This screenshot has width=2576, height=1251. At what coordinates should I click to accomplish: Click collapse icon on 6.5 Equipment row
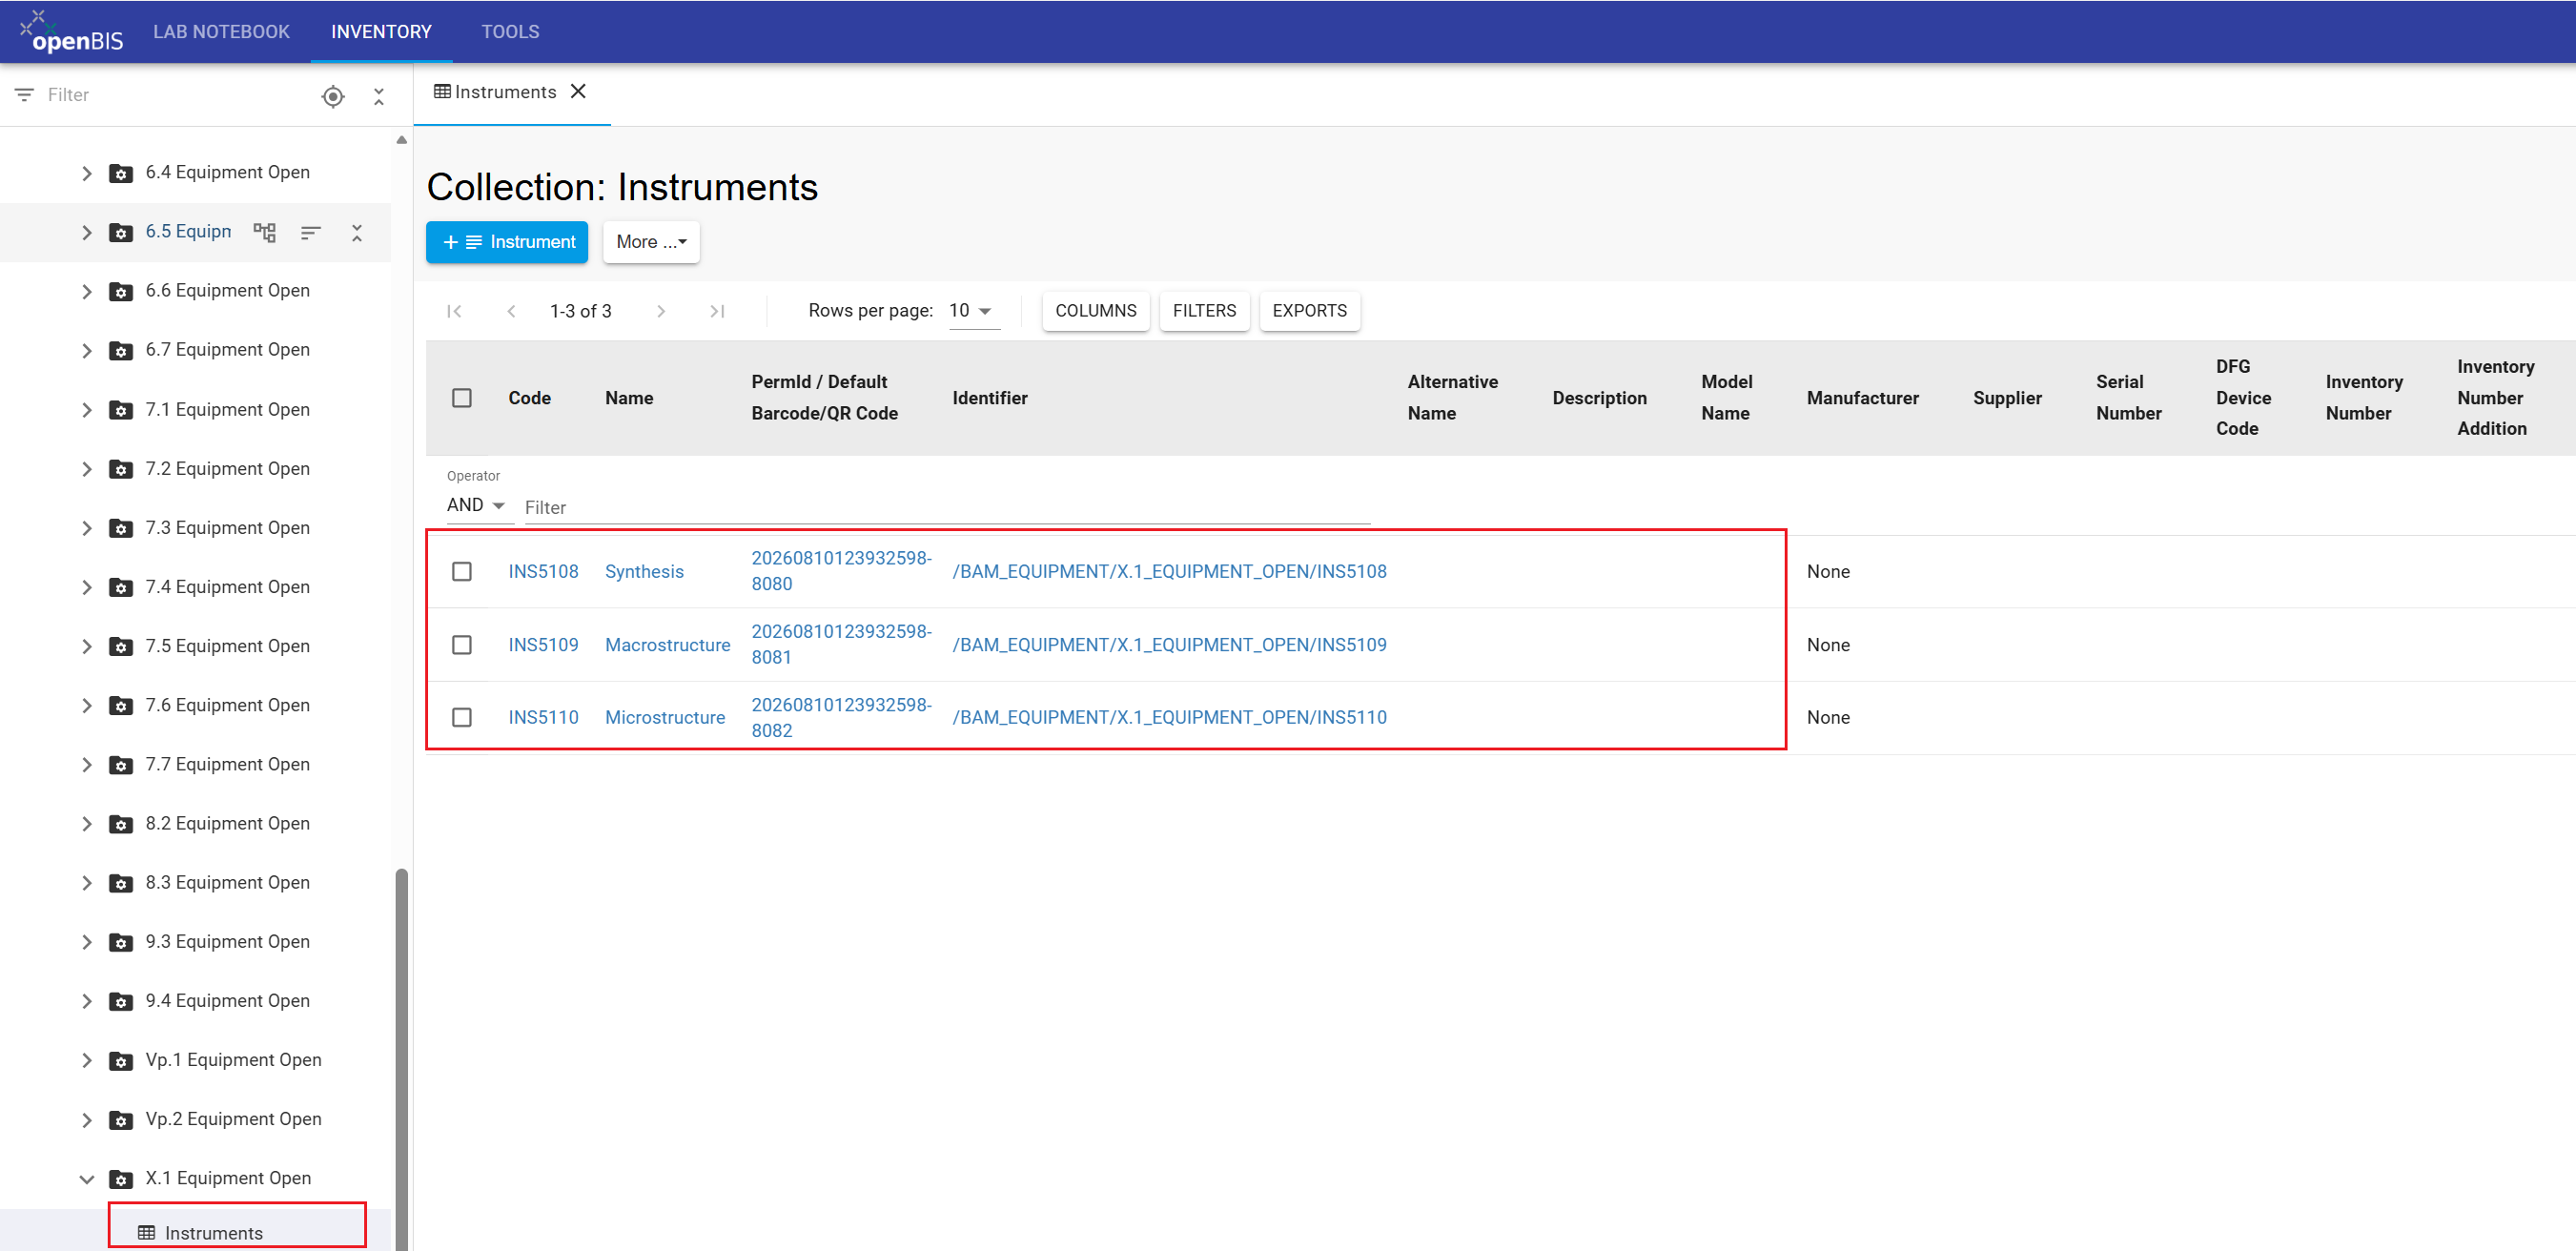[x=357, y=232]
